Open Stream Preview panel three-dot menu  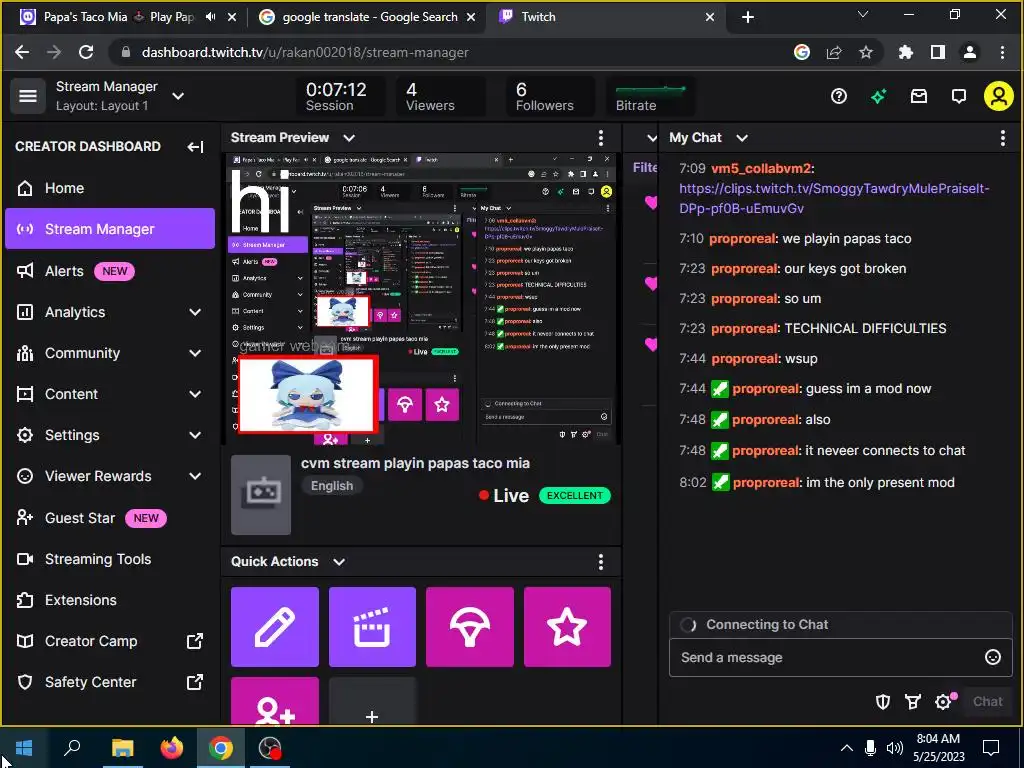click(x=601, y=138)
